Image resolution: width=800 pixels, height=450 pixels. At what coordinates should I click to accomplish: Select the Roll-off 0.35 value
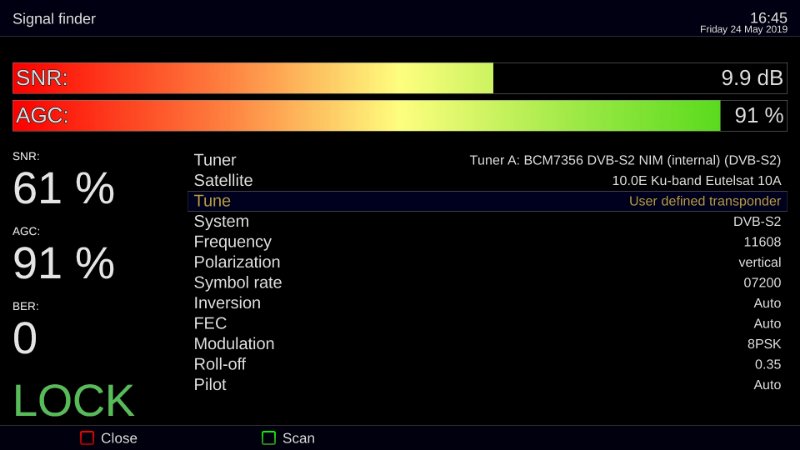[x=767, y=364]
